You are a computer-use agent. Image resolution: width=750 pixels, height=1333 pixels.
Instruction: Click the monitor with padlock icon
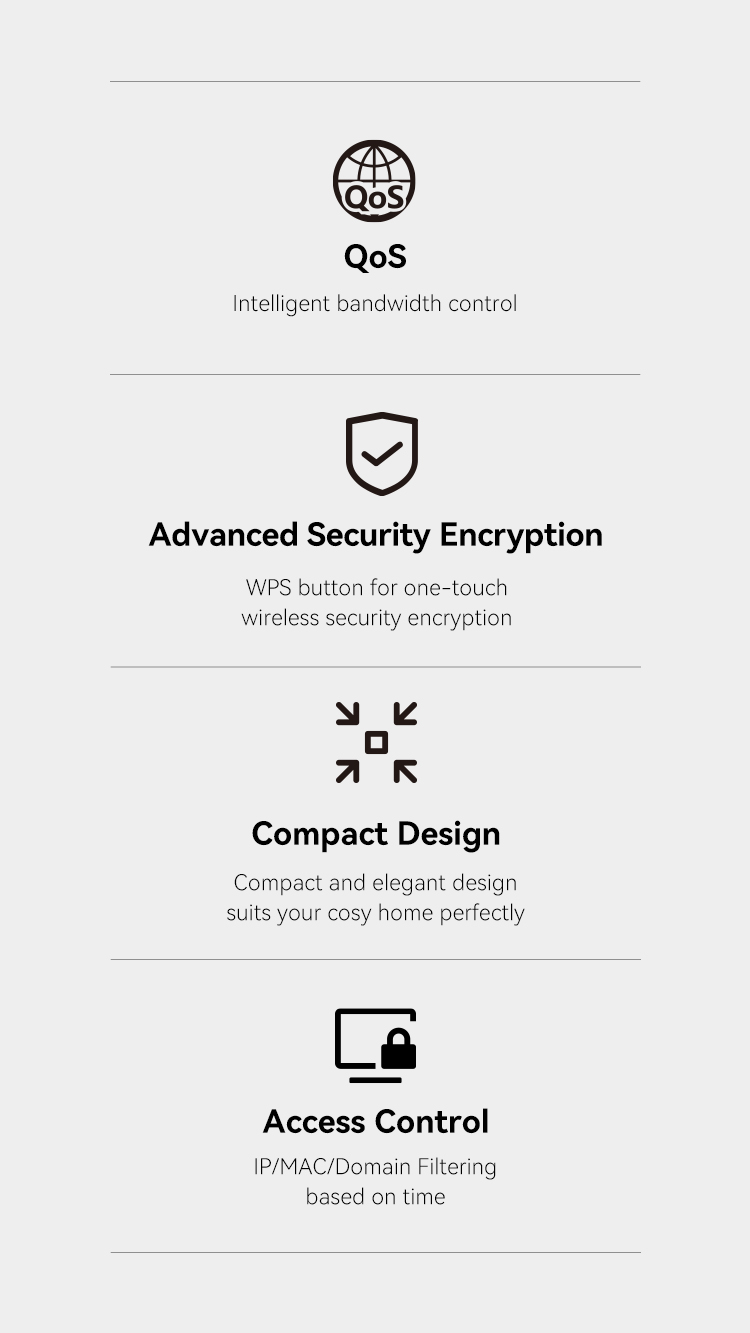coord(375,1045)
